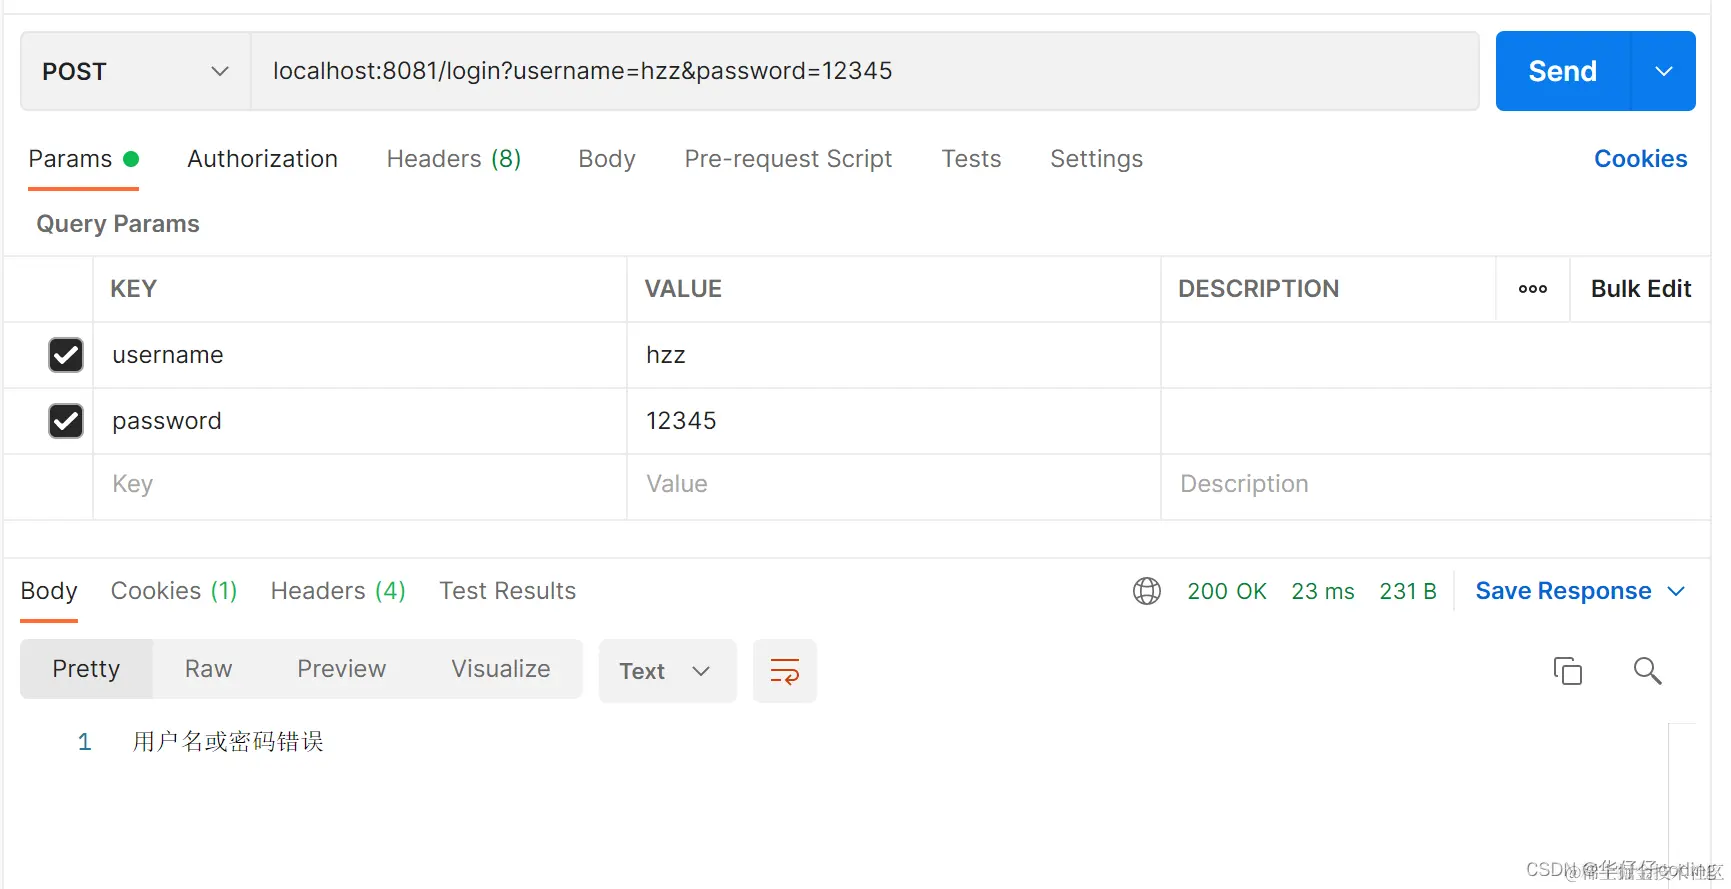1731x889 pixels.
Task: Click the username row description cell
Action: point(1435,355)
